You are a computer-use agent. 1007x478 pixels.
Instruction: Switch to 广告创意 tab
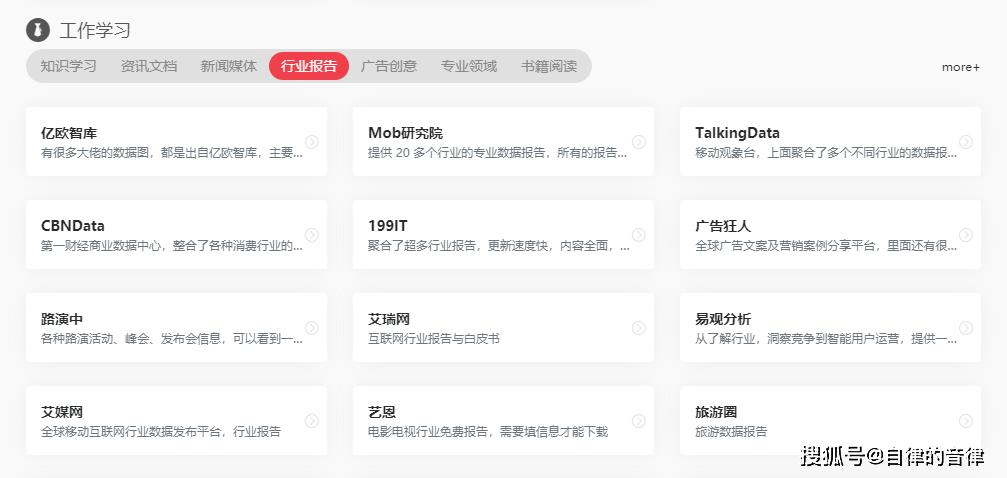[x=389, y=66]
